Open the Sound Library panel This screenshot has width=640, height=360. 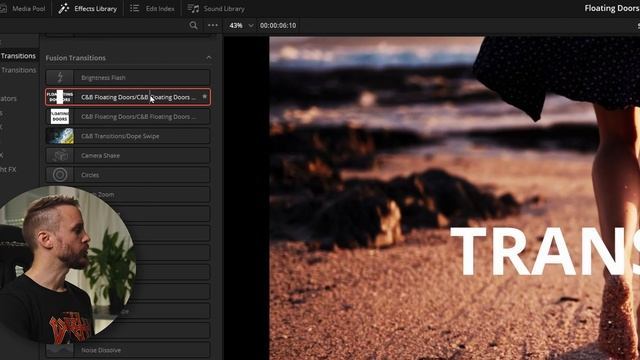(x=216, y=8)
